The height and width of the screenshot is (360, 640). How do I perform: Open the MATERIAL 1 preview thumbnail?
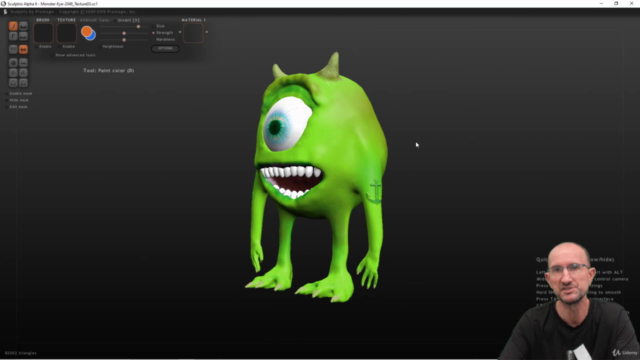click(x=193, y=33)
